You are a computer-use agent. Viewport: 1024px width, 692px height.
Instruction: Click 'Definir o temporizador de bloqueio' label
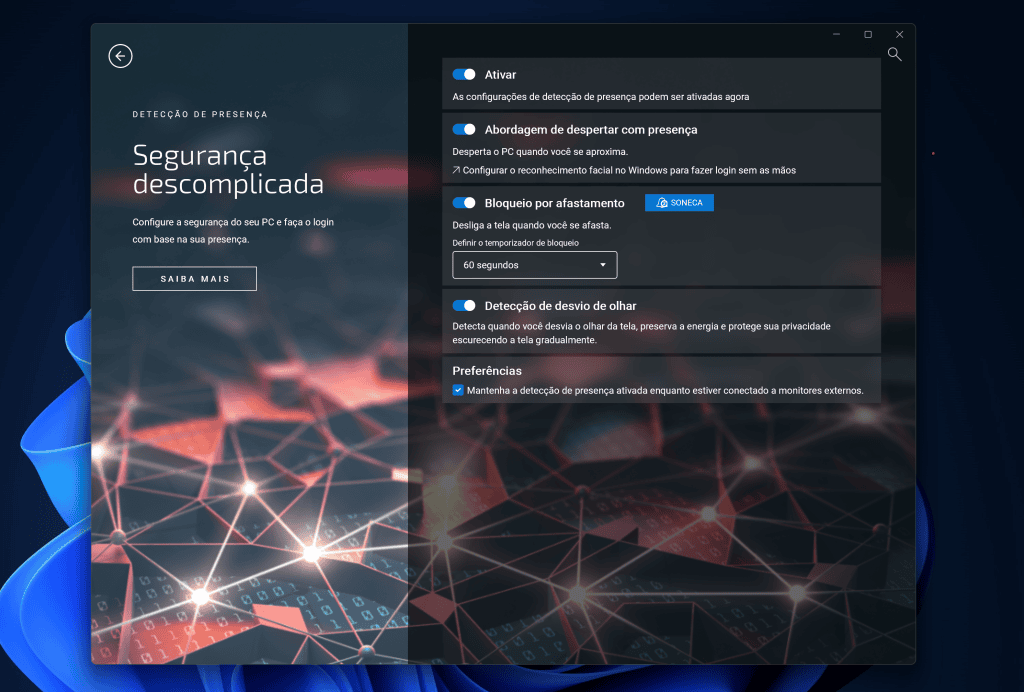pos(516,243)
